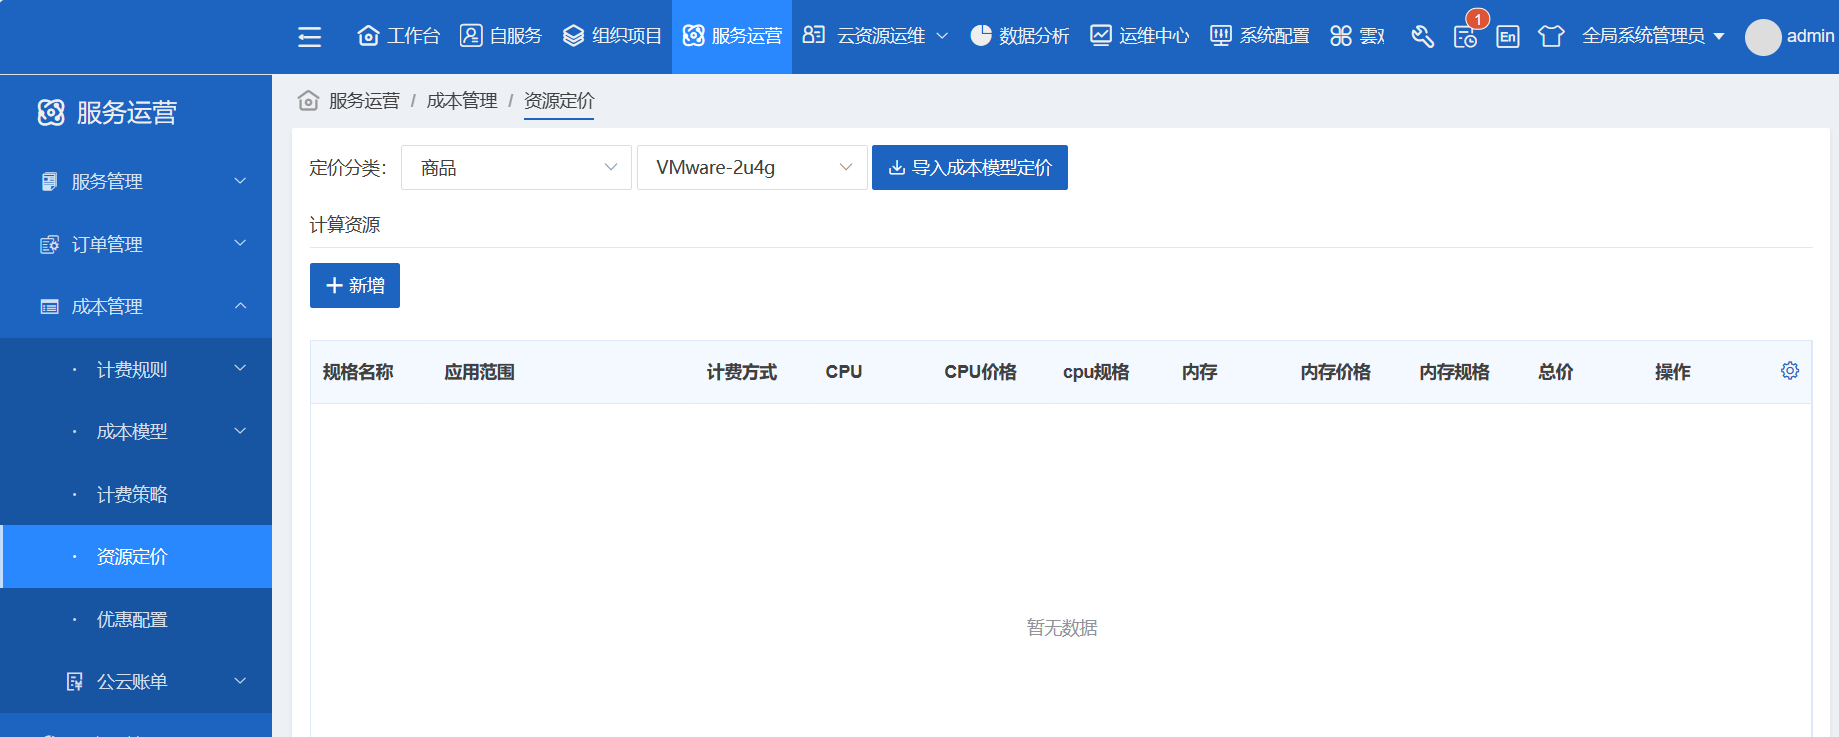Click the 内存规格 column header
1839x737 pixels.
click(1455, 372)
